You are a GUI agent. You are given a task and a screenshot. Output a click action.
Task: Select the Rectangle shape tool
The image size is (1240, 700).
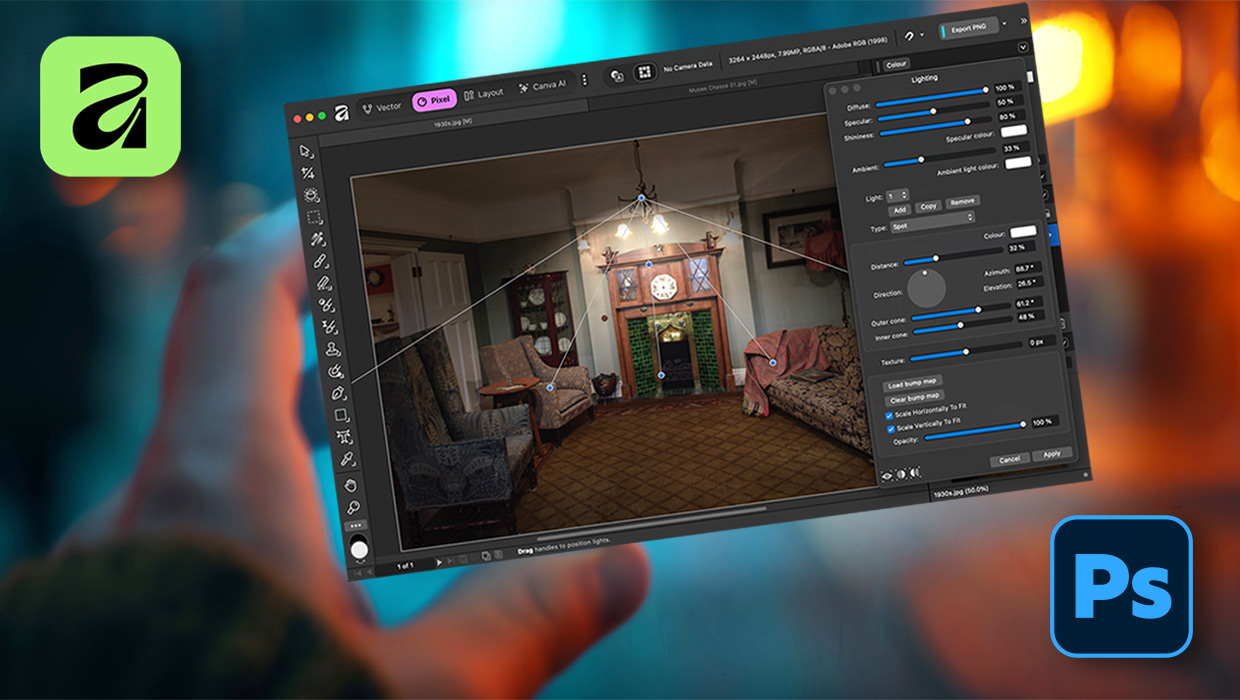341,415
